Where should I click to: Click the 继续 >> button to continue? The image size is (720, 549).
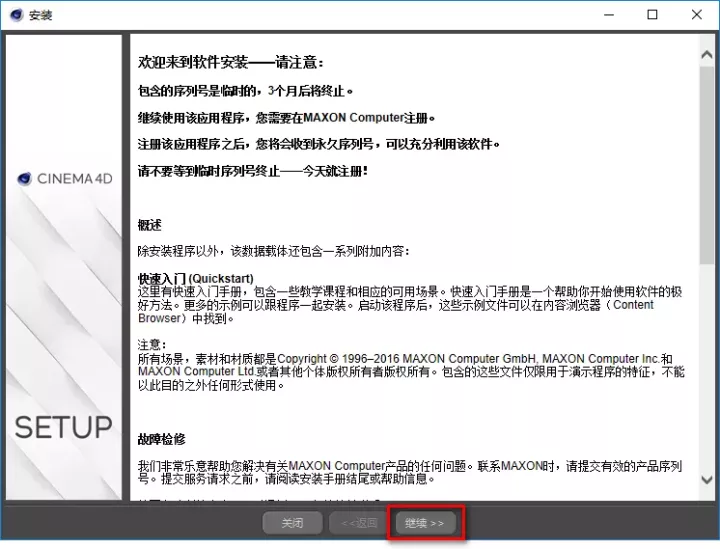427,523
